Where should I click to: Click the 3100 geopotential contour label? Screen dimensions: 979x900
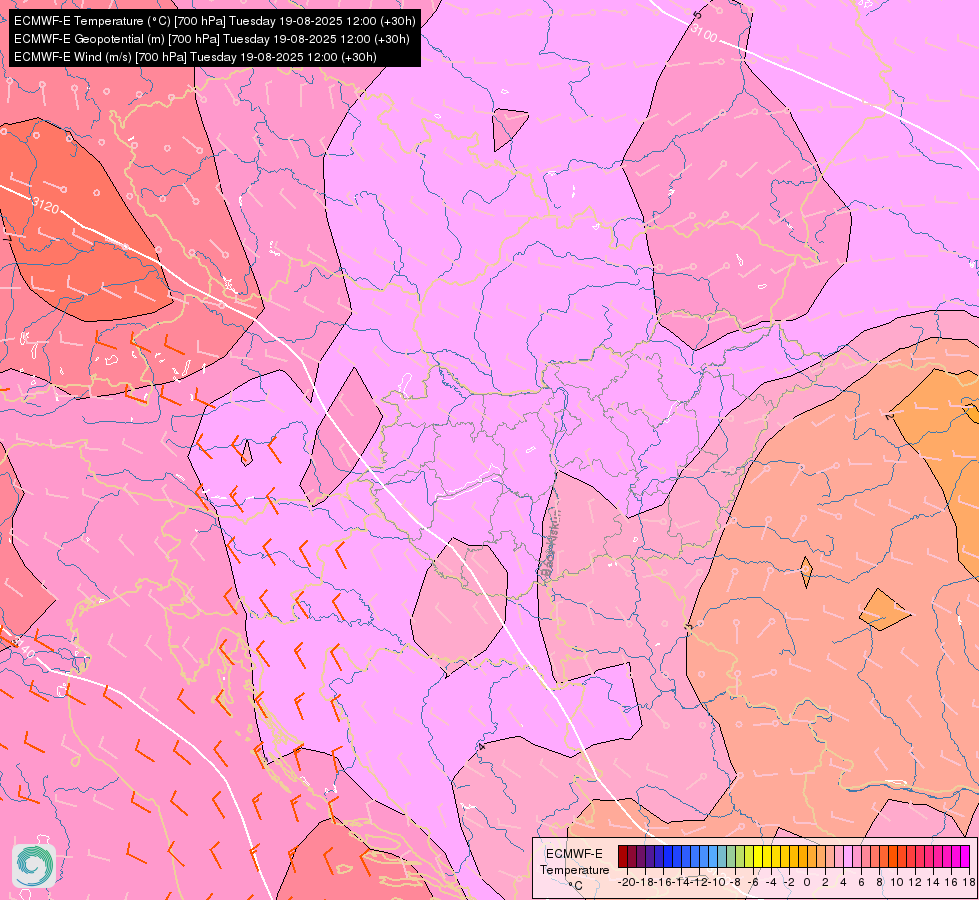click(x=704, y=34)
